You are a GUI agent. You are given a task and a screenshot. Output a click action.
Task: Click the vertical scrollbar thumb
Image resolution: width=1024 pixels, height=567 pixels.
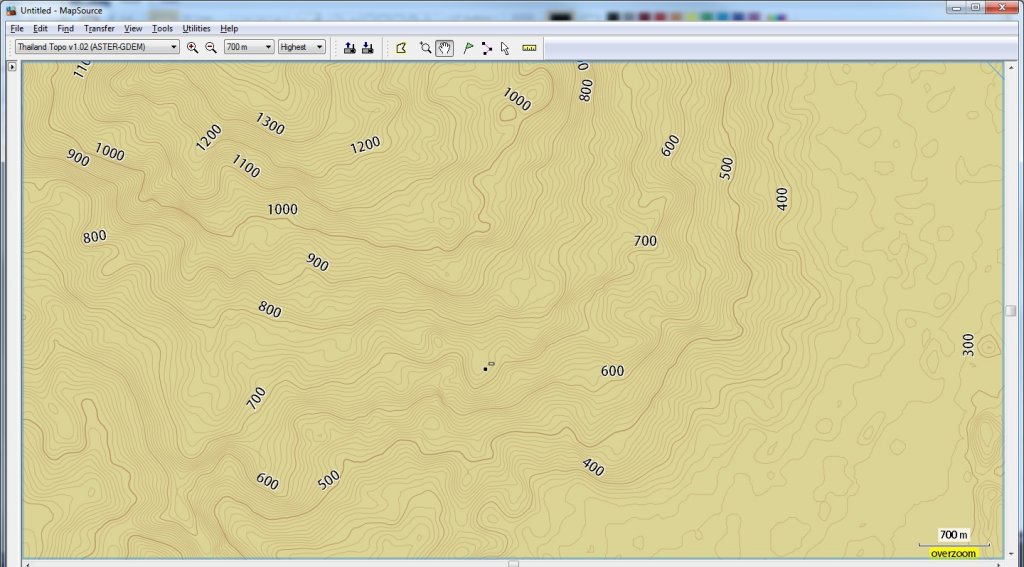(1010, 311)
